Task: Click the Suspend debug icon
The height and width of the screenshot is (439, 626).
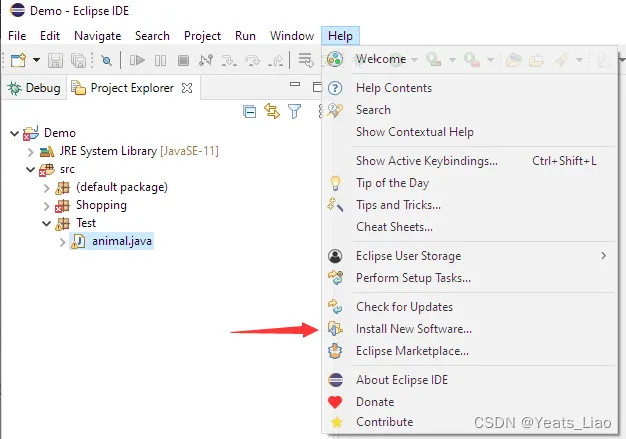Action: point(160,61)
